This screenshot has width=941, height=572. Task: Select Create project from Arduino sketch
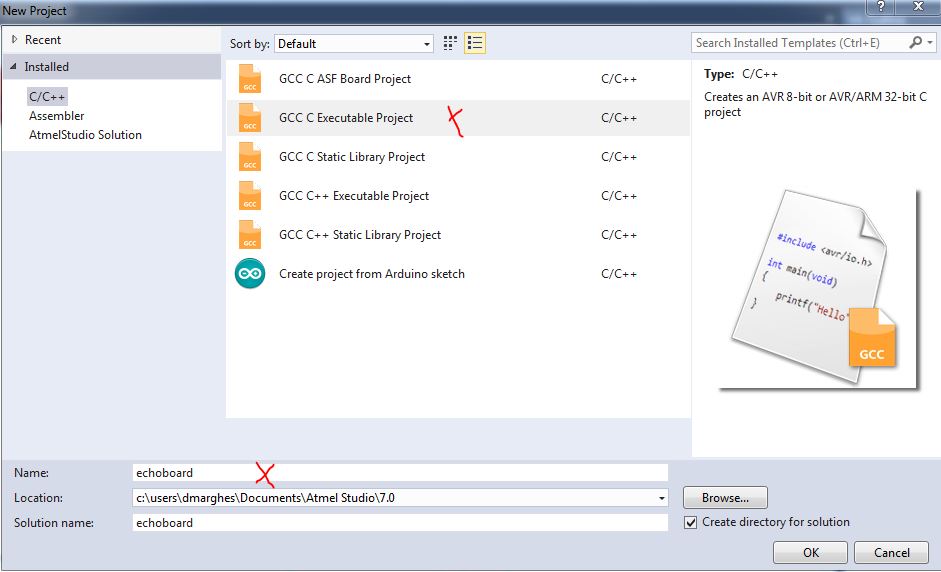[457, 274]
